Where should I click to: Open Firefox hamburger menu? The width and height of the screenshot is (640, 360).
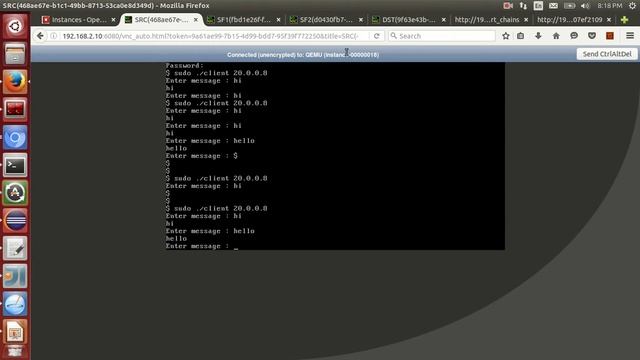tap(630, 36)
